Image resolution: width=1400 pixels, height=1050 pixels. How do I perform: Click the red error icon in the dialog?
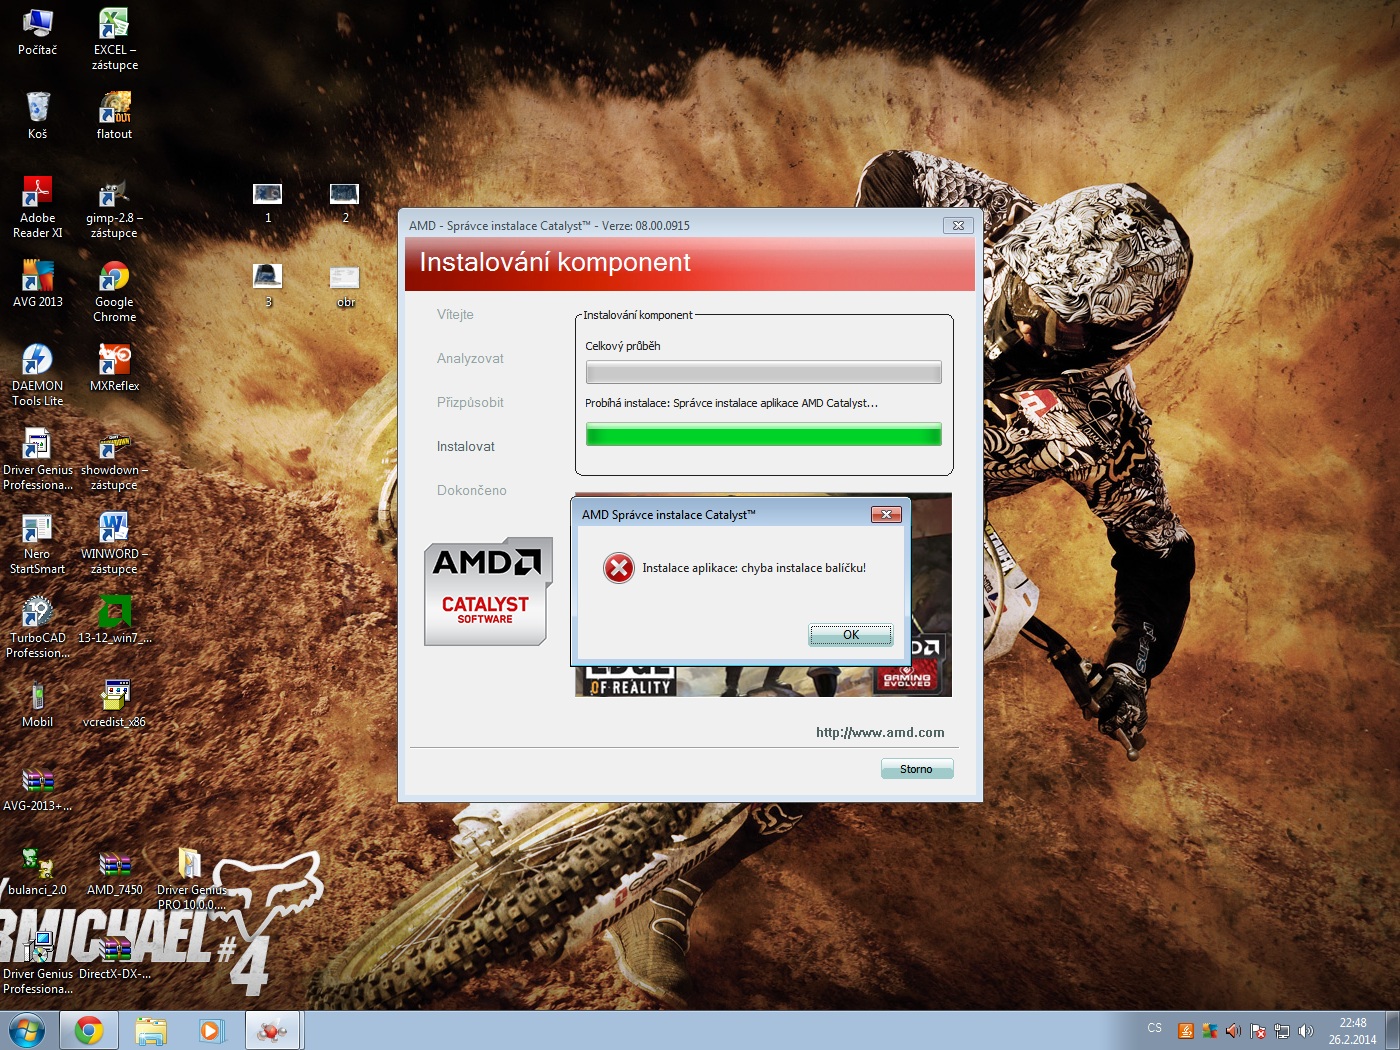pos(619,568)
